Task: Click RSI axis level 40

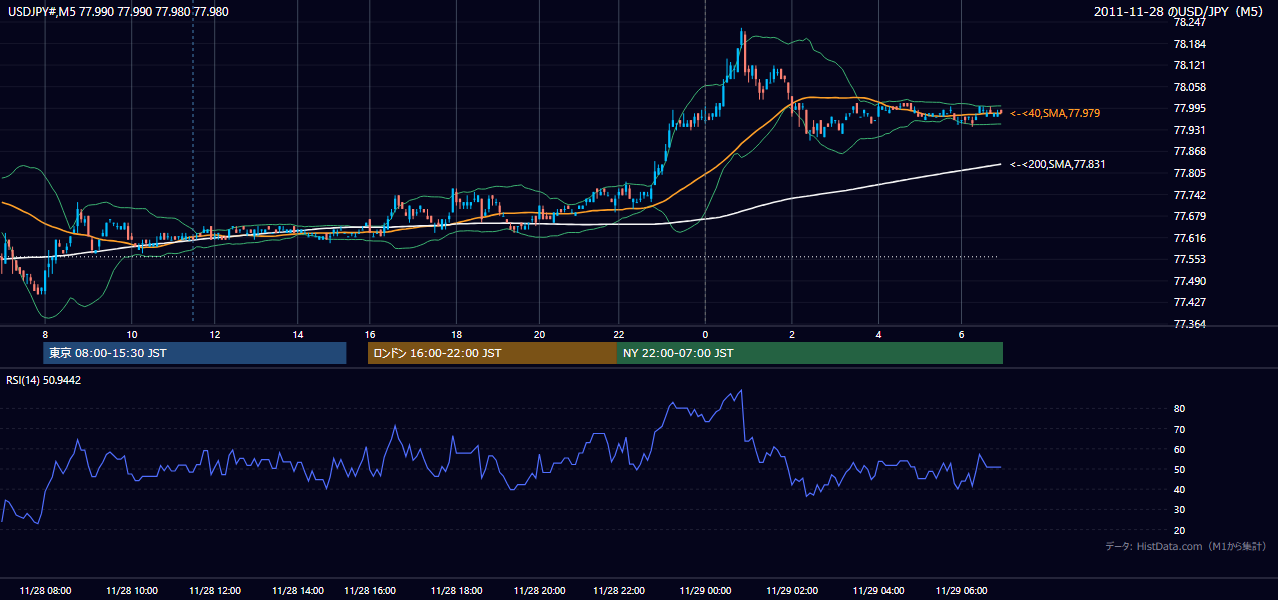Action: 1180,489
